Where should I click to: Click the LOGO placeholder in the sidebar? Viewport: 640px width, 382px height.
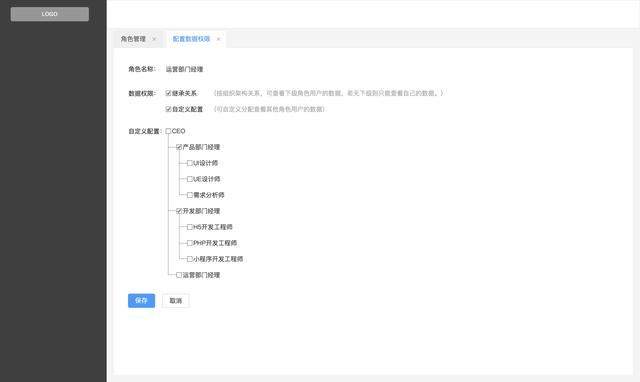point(50,14)
